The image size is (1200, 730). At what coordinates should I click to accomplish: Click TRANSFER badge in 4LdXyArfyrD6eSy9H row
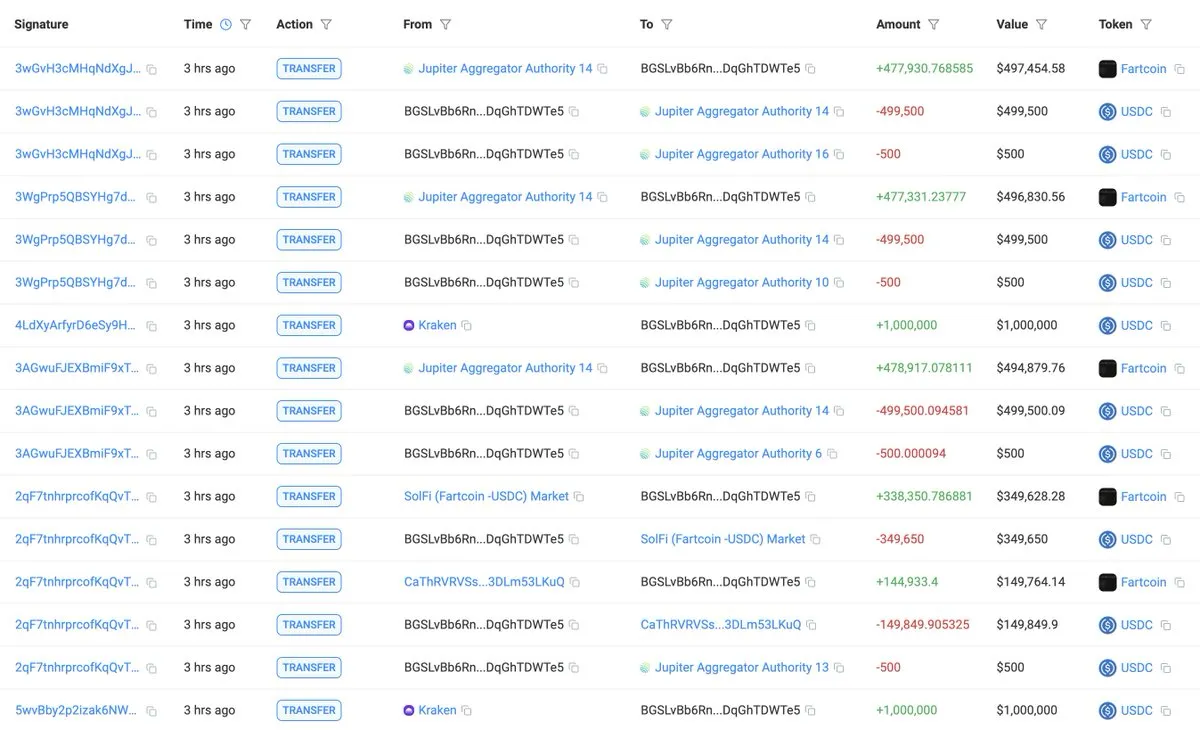pos(309,325)
